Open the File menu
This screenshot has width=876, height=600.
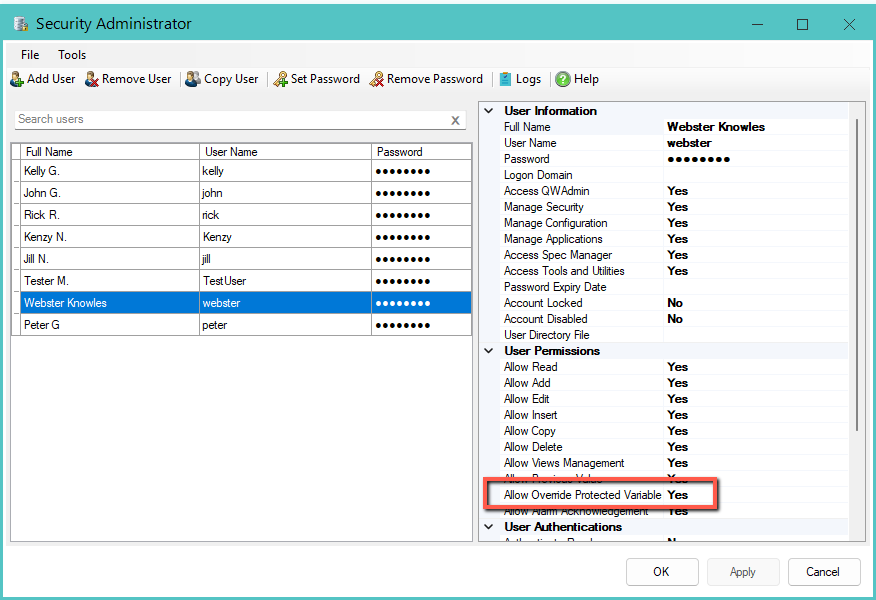tap(30, 55)
